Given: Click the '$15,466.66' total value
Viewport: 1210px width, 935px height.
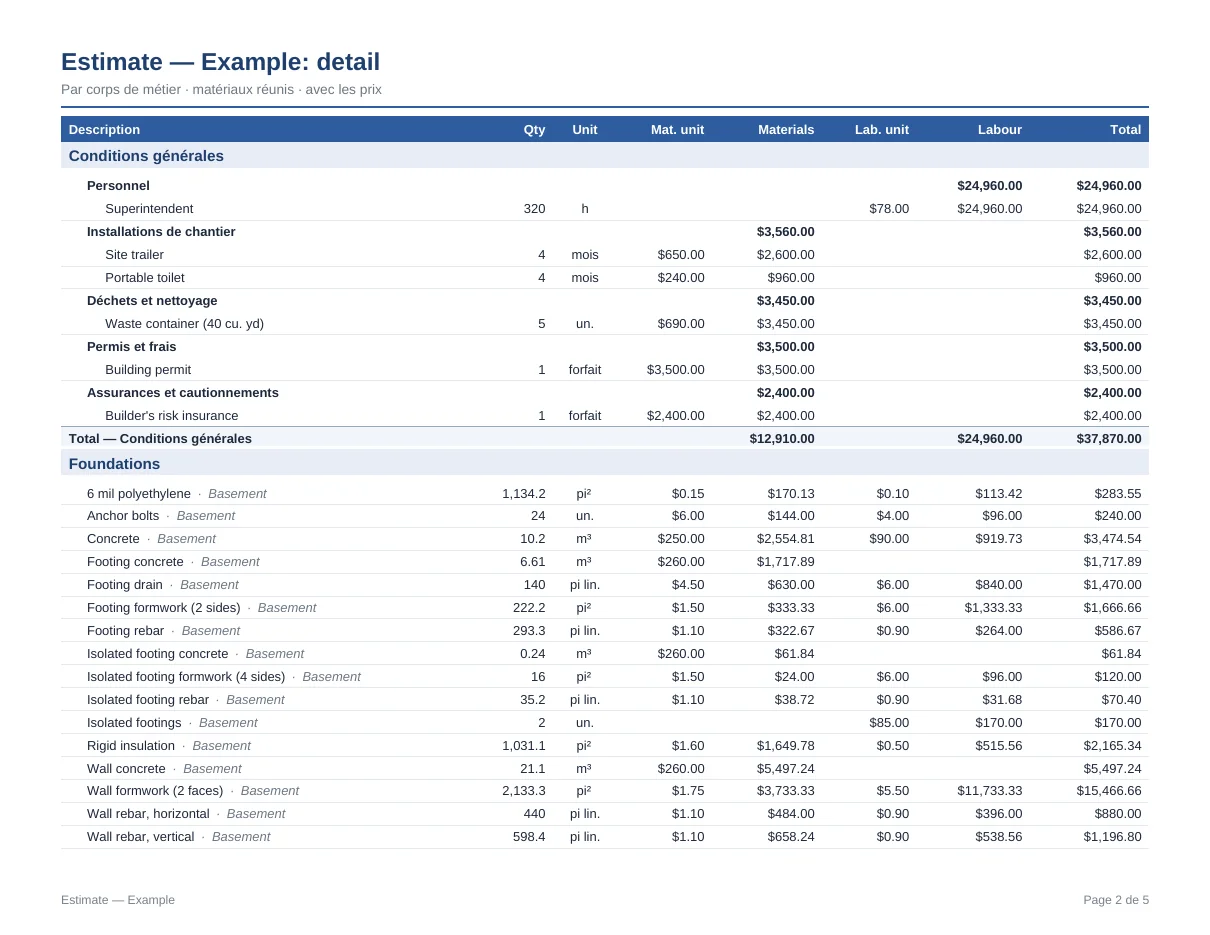Looking at the screenshot, I should click(x=1109, y=791).
